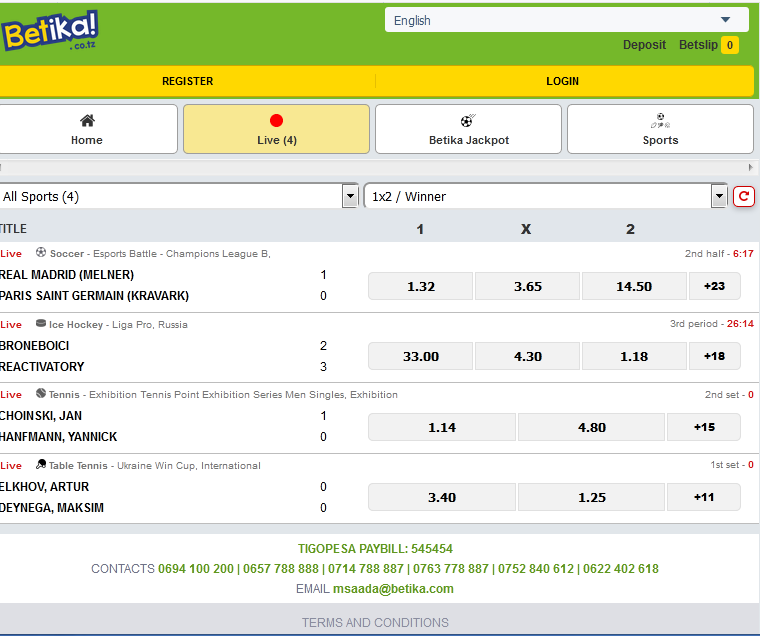Select odds 1.18 for Reactivatory
Image resolution: width=760 pixels, height=636 pixels.
[x=634, y=356]
